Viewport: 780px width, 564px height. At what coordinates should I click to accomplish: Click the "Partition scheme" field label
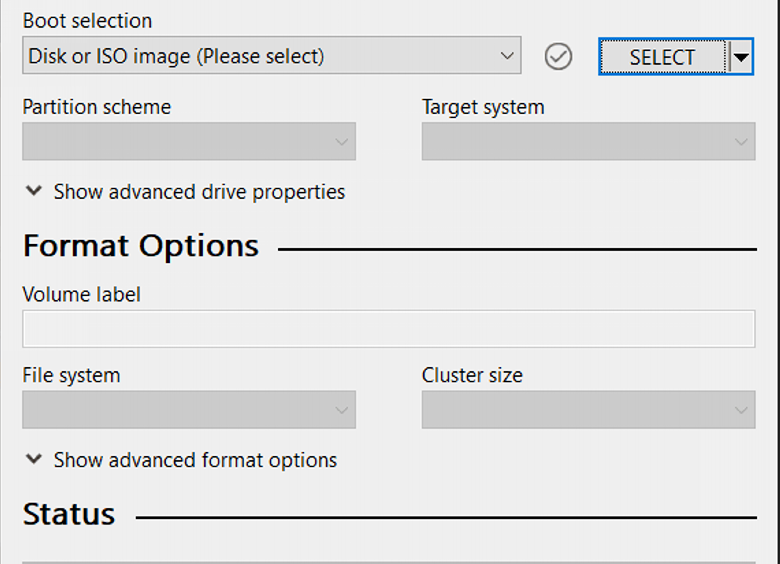point(97,107)
